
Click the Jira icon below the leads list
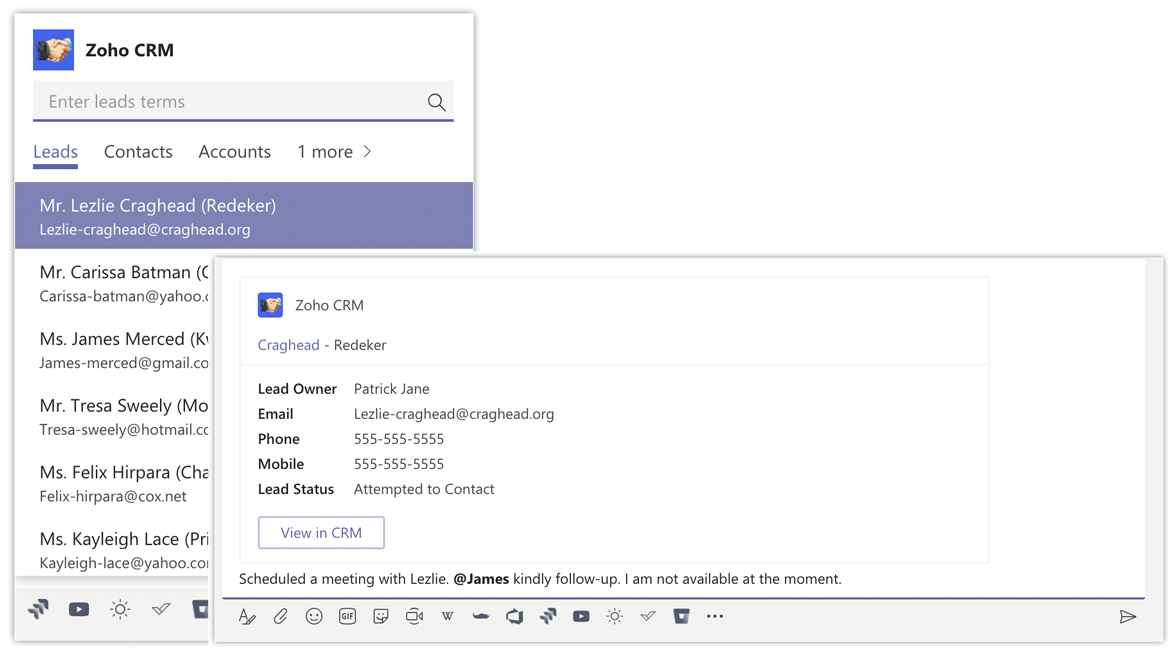39,610
